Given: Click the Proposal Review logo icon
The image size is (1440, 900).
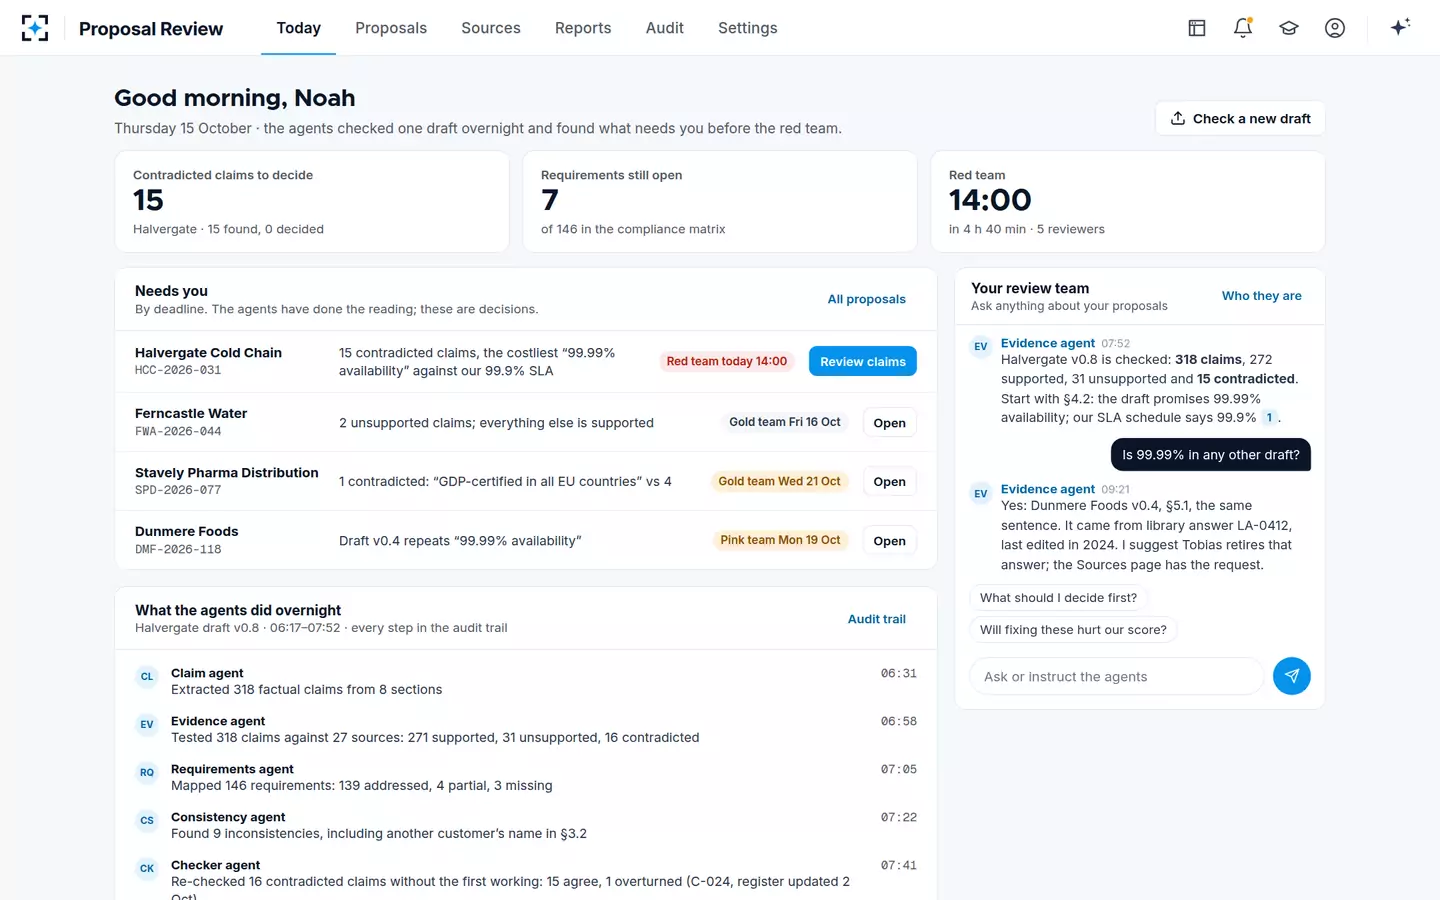Looking at the screenshot, I should [x=35, y=28].
